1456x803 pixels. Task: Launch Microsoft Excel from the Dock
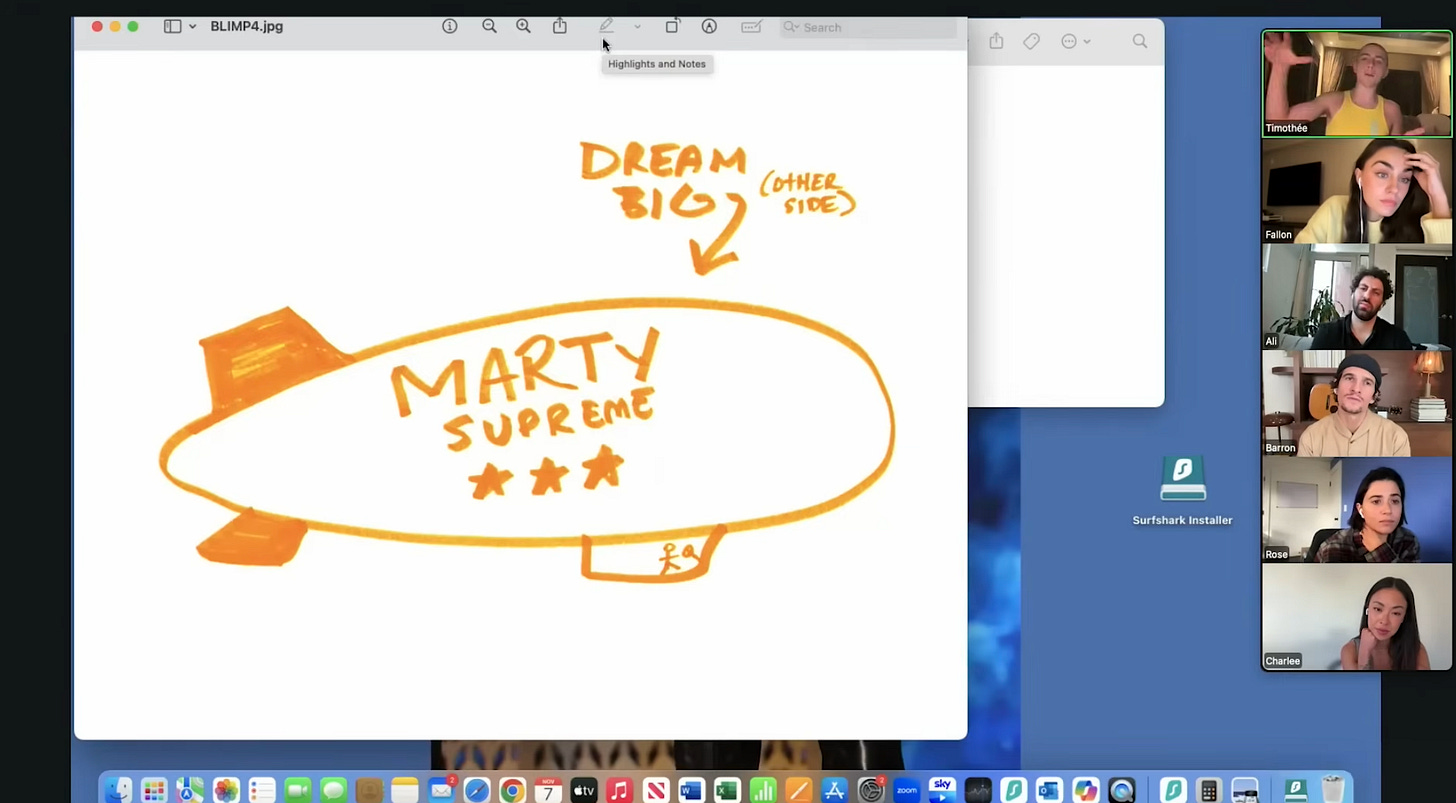(x=727, y=790)
